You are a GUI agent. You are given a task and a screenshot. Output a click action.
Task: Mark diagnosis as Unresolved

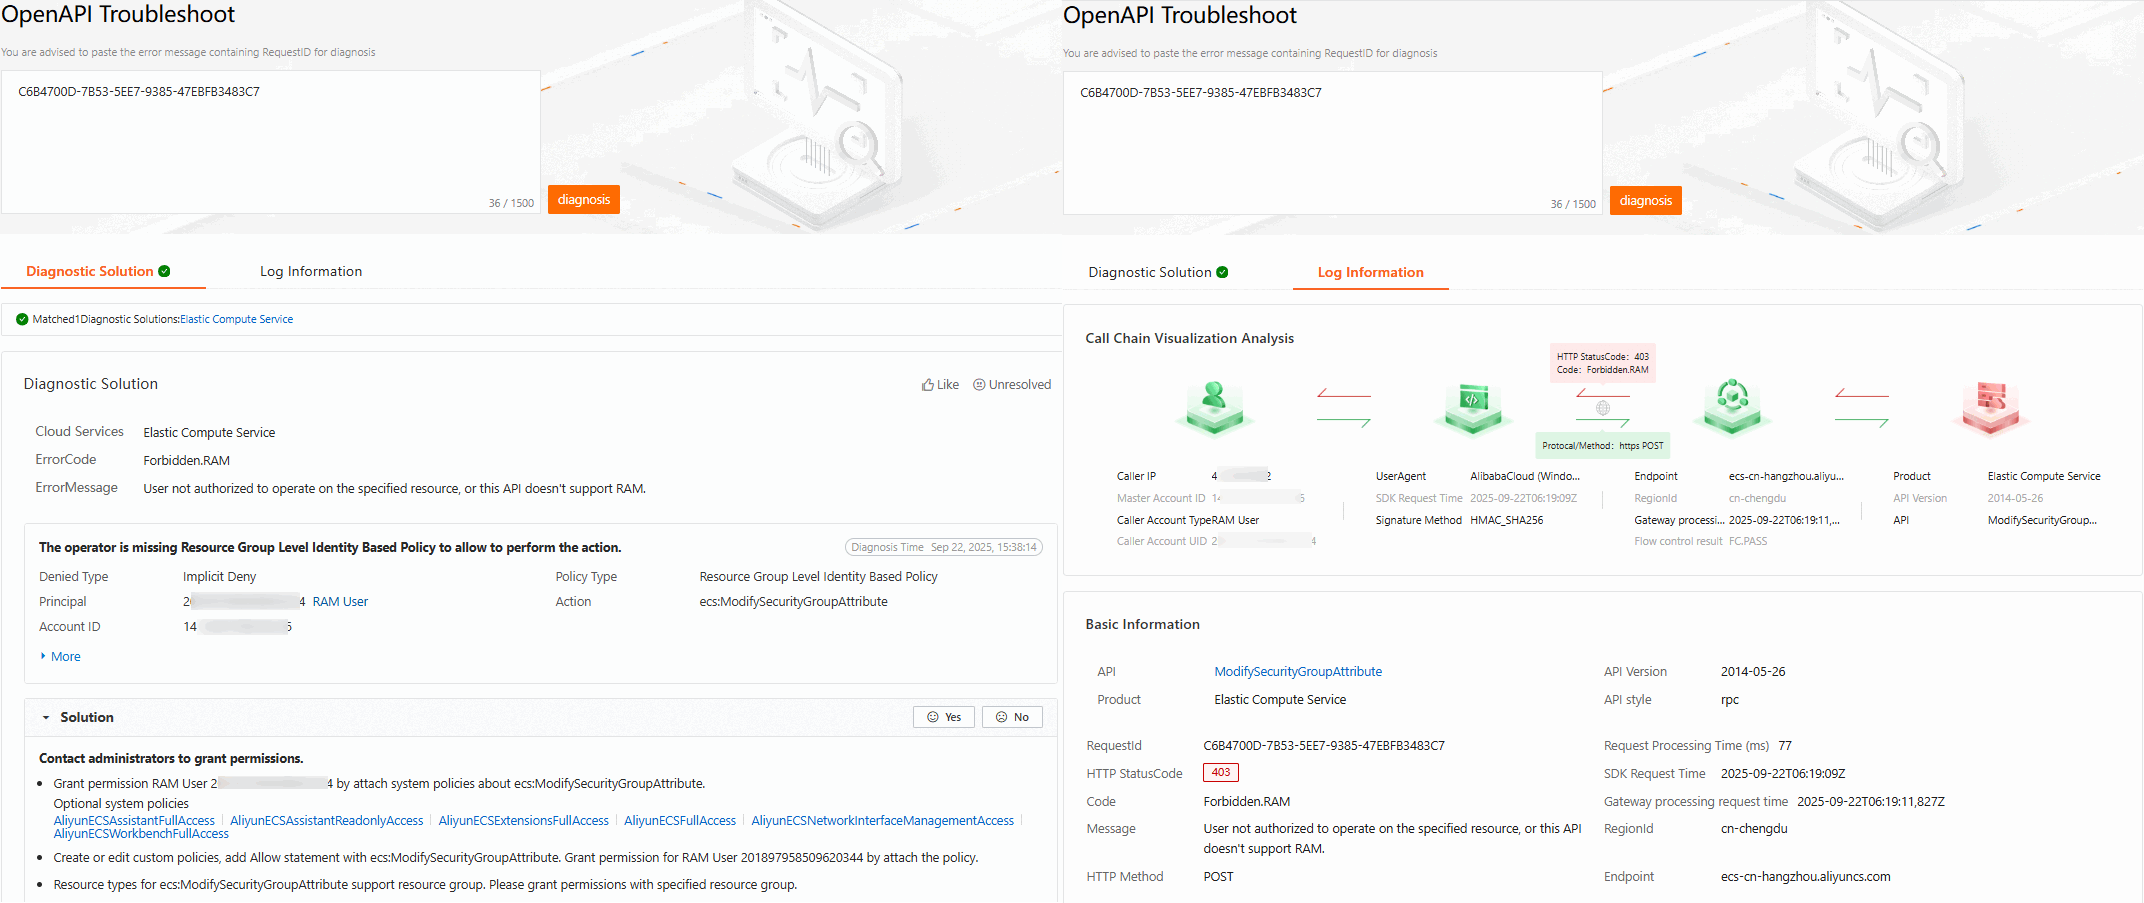(1012, 385)
